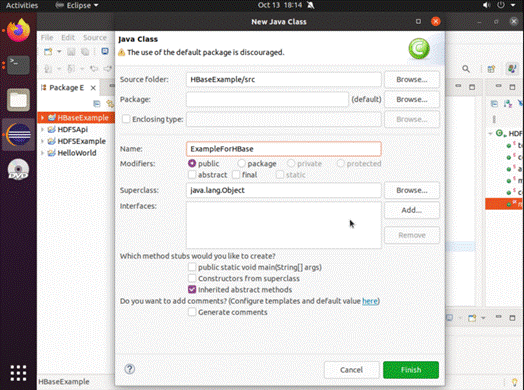
Task: Open the DVD disc icon in dock
Action: click(x=18, y=170)
